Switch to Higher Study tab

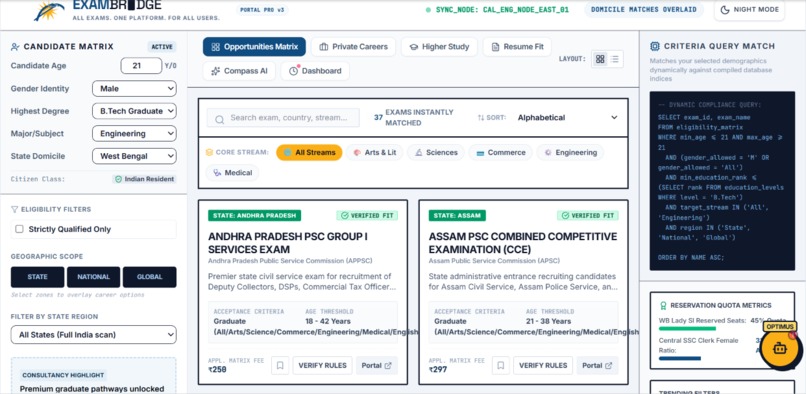coord(439,47)
